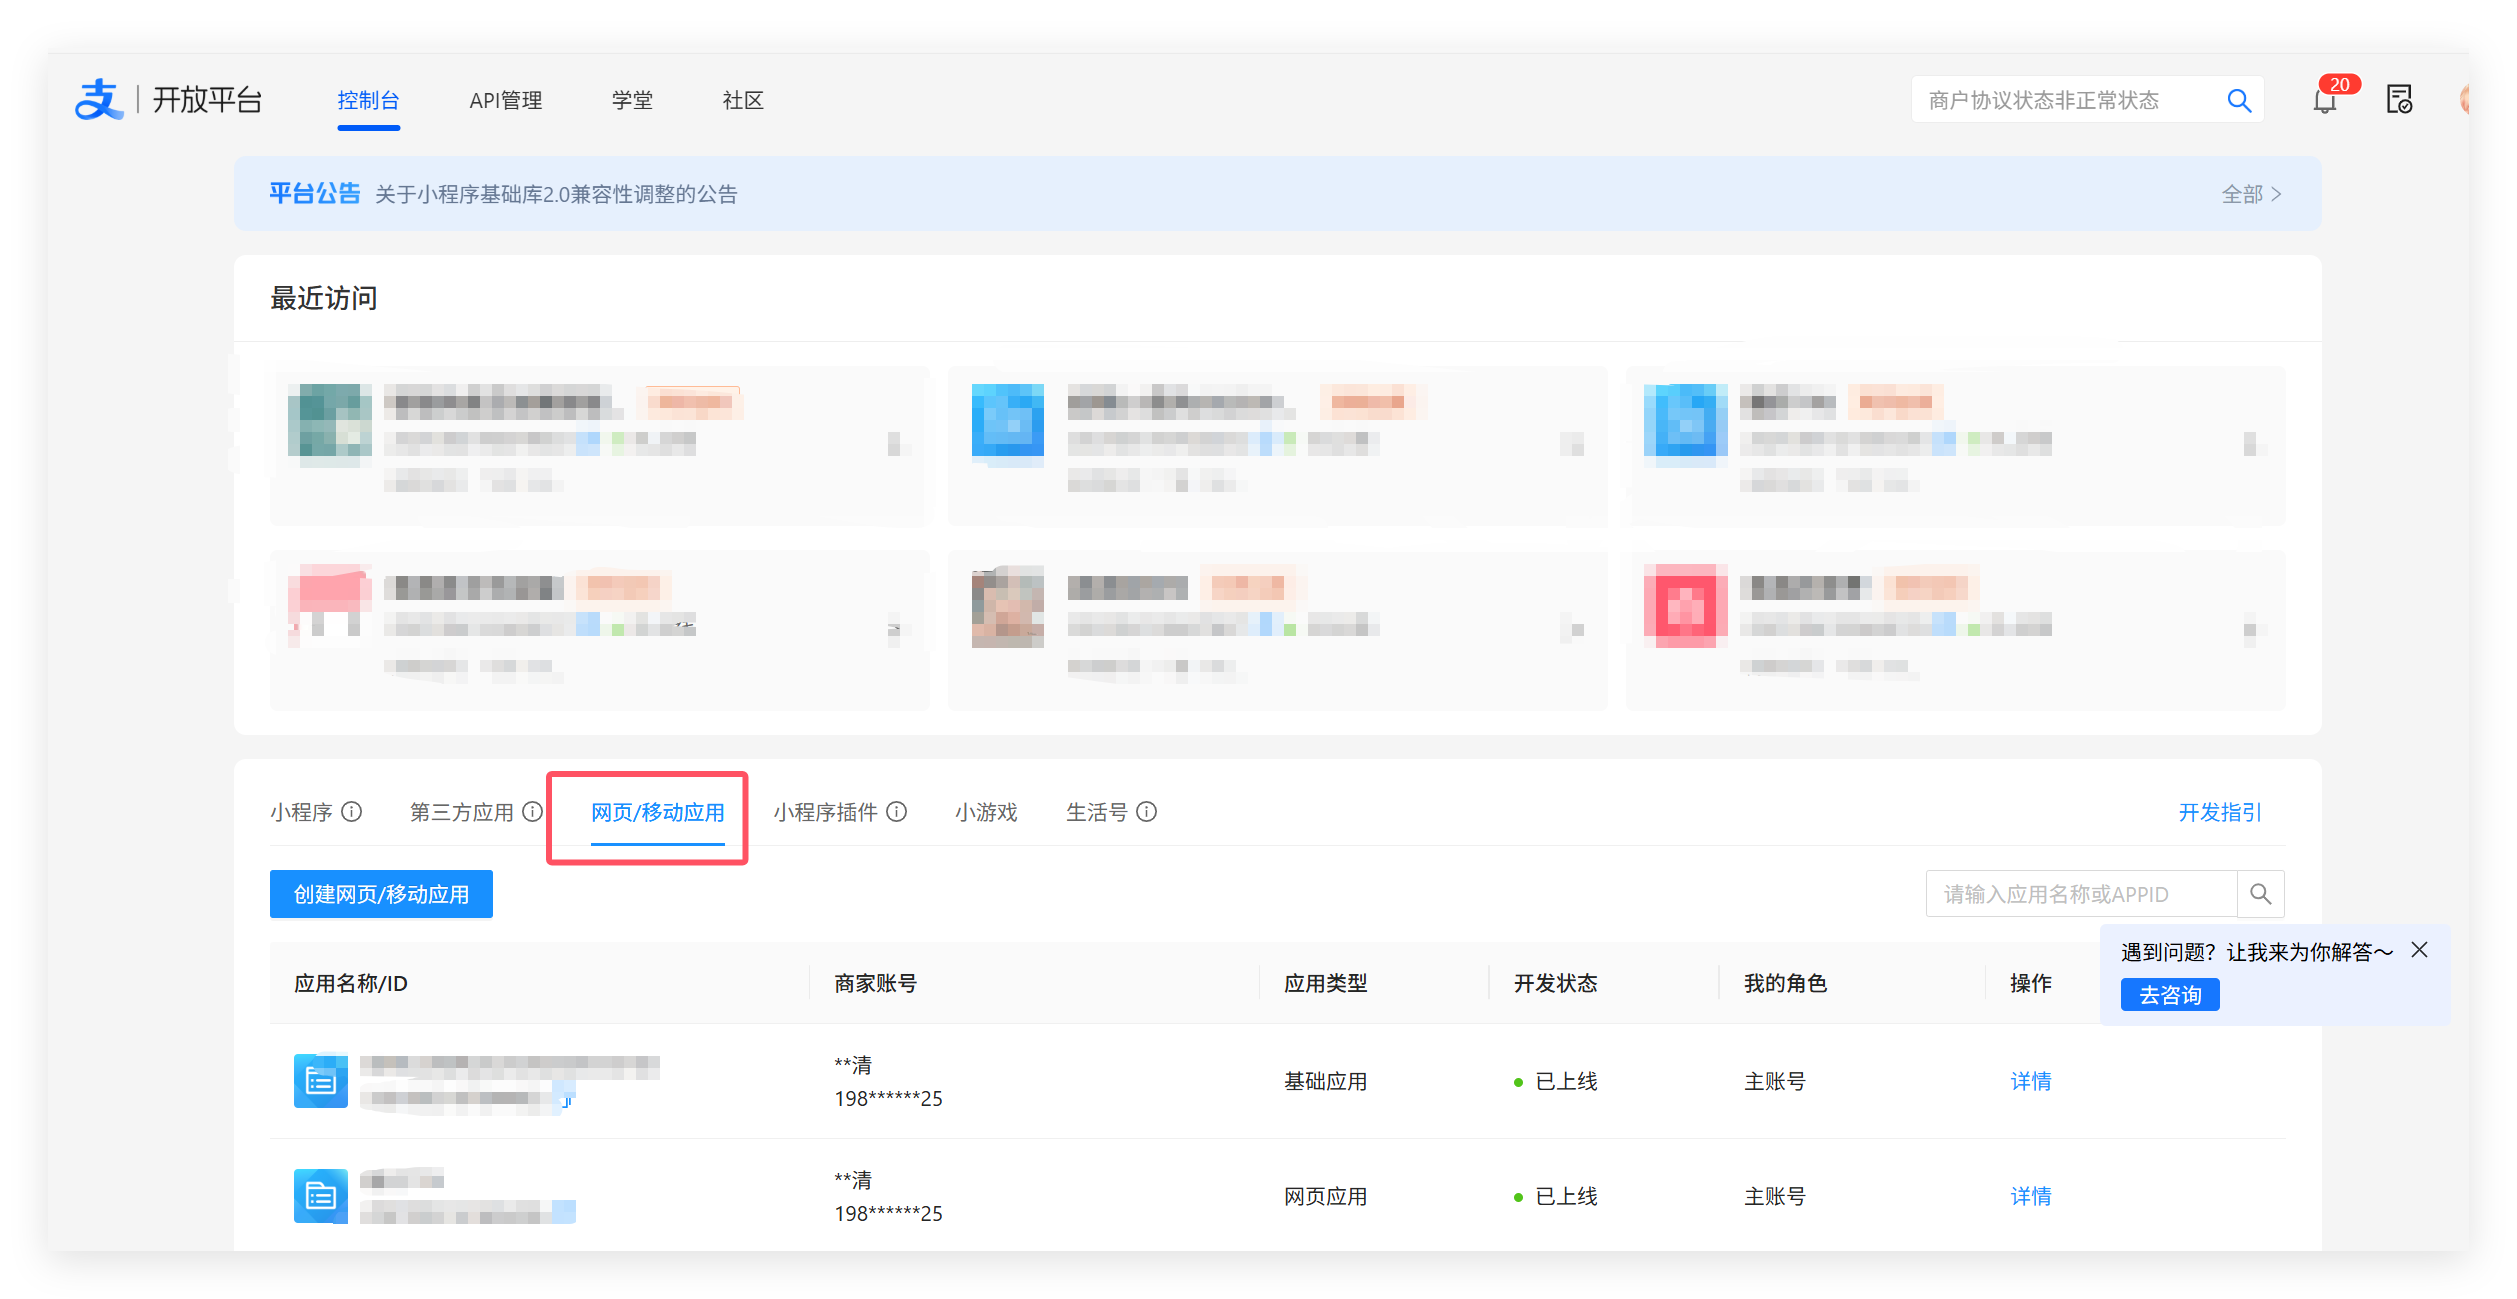Click the 去咨询 button in the chat popup
2517x1299 pixels.
click(x=2169, y=994)
